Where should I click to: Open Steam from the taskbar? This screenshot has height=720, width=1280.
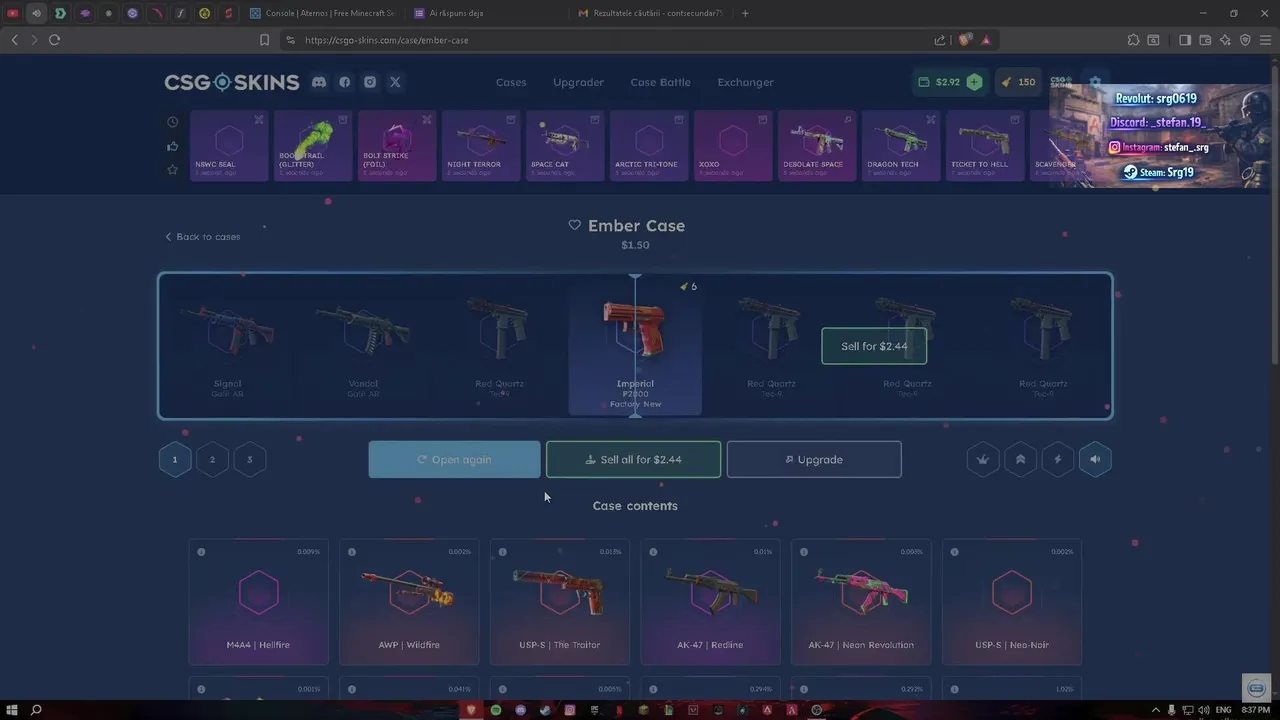545,710
